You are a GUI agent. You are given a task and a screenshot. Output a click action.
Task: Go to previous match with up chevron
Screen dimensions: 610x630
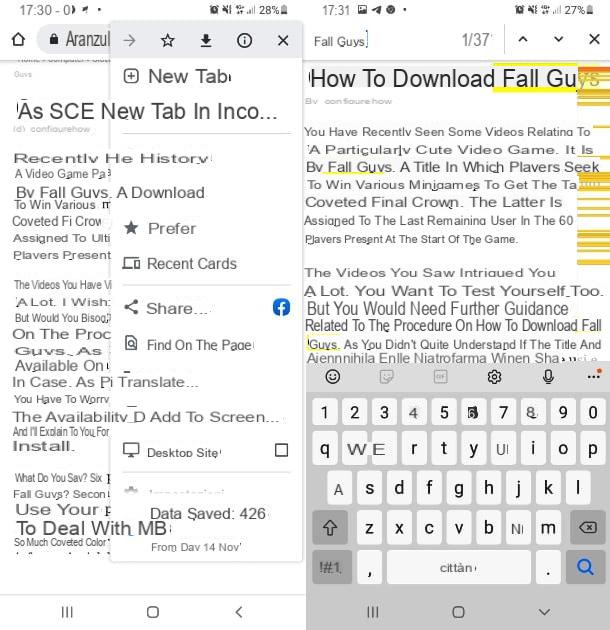coord(523,39)
